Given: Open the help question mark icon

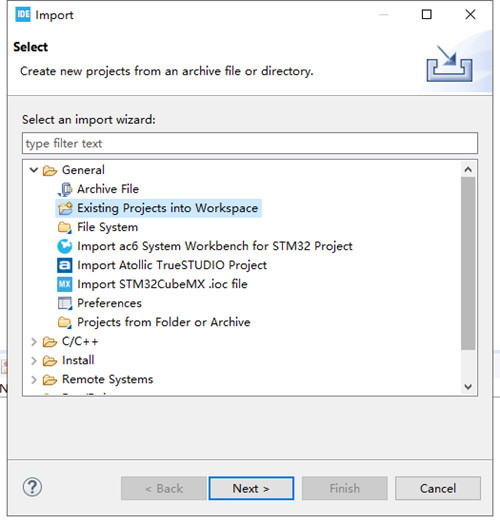Looking at the screenshot, I should point(32,487).
